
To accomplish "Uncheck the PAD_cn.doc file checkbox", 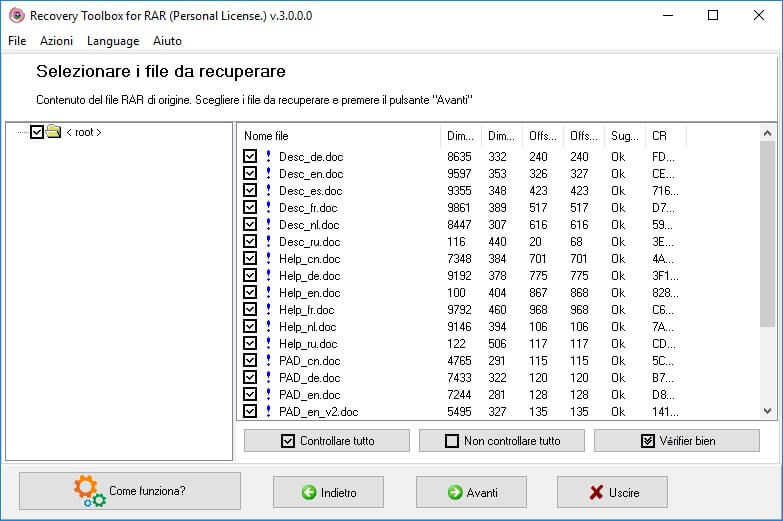I will pyautogui.click(x=250, y=361).
